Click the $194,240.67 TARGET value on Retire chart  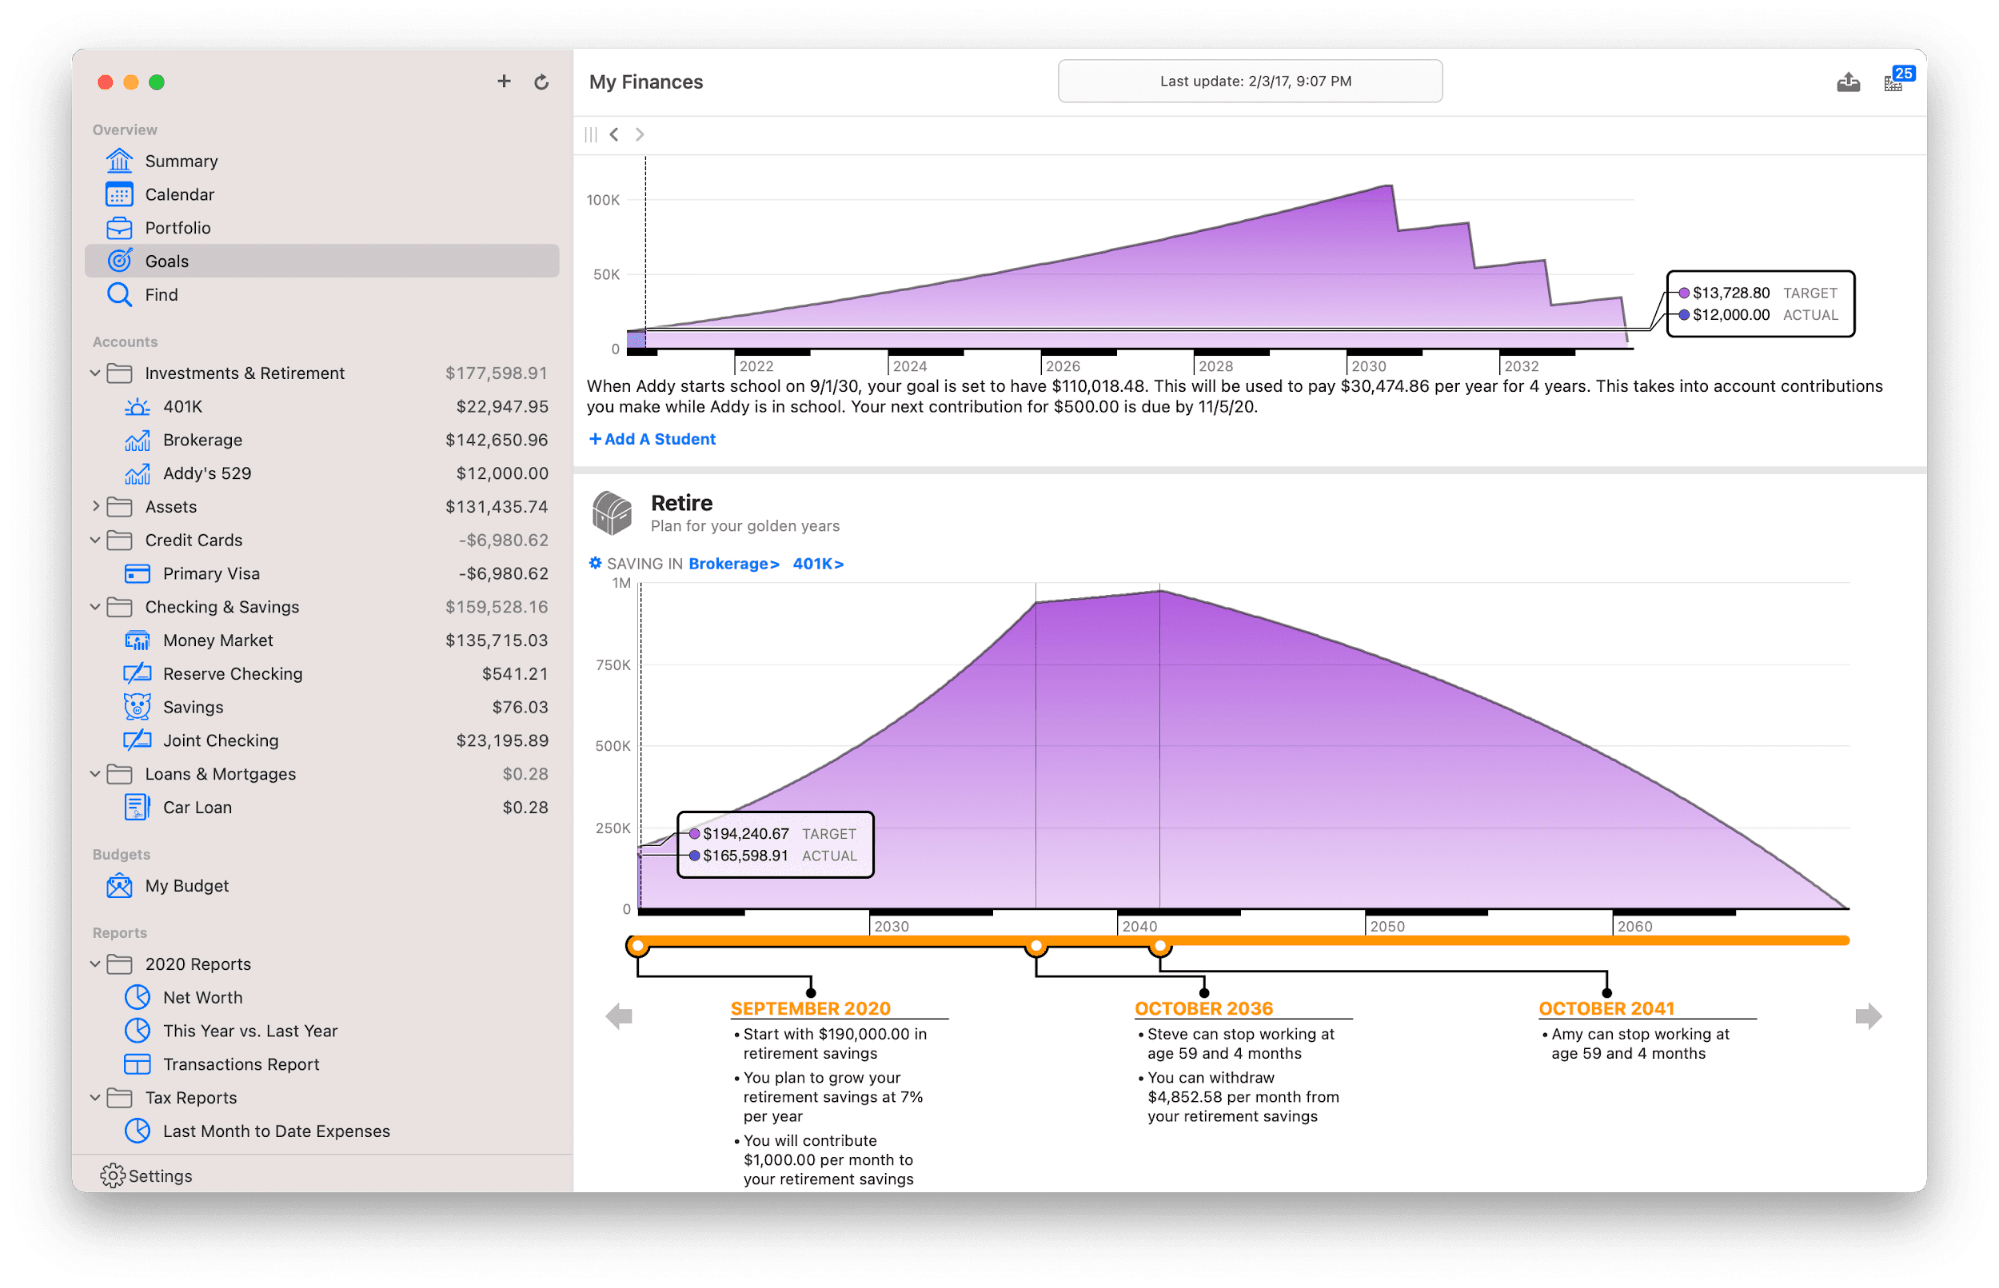point(746,833)
